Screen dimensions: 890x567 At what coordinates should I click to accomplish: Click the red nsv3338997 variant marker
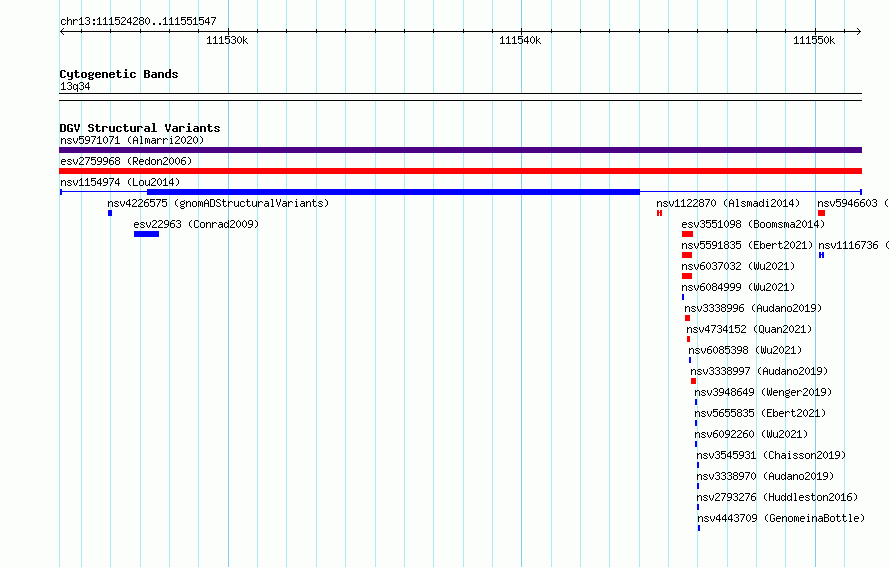pyautogui.click(x=694, y=381)
